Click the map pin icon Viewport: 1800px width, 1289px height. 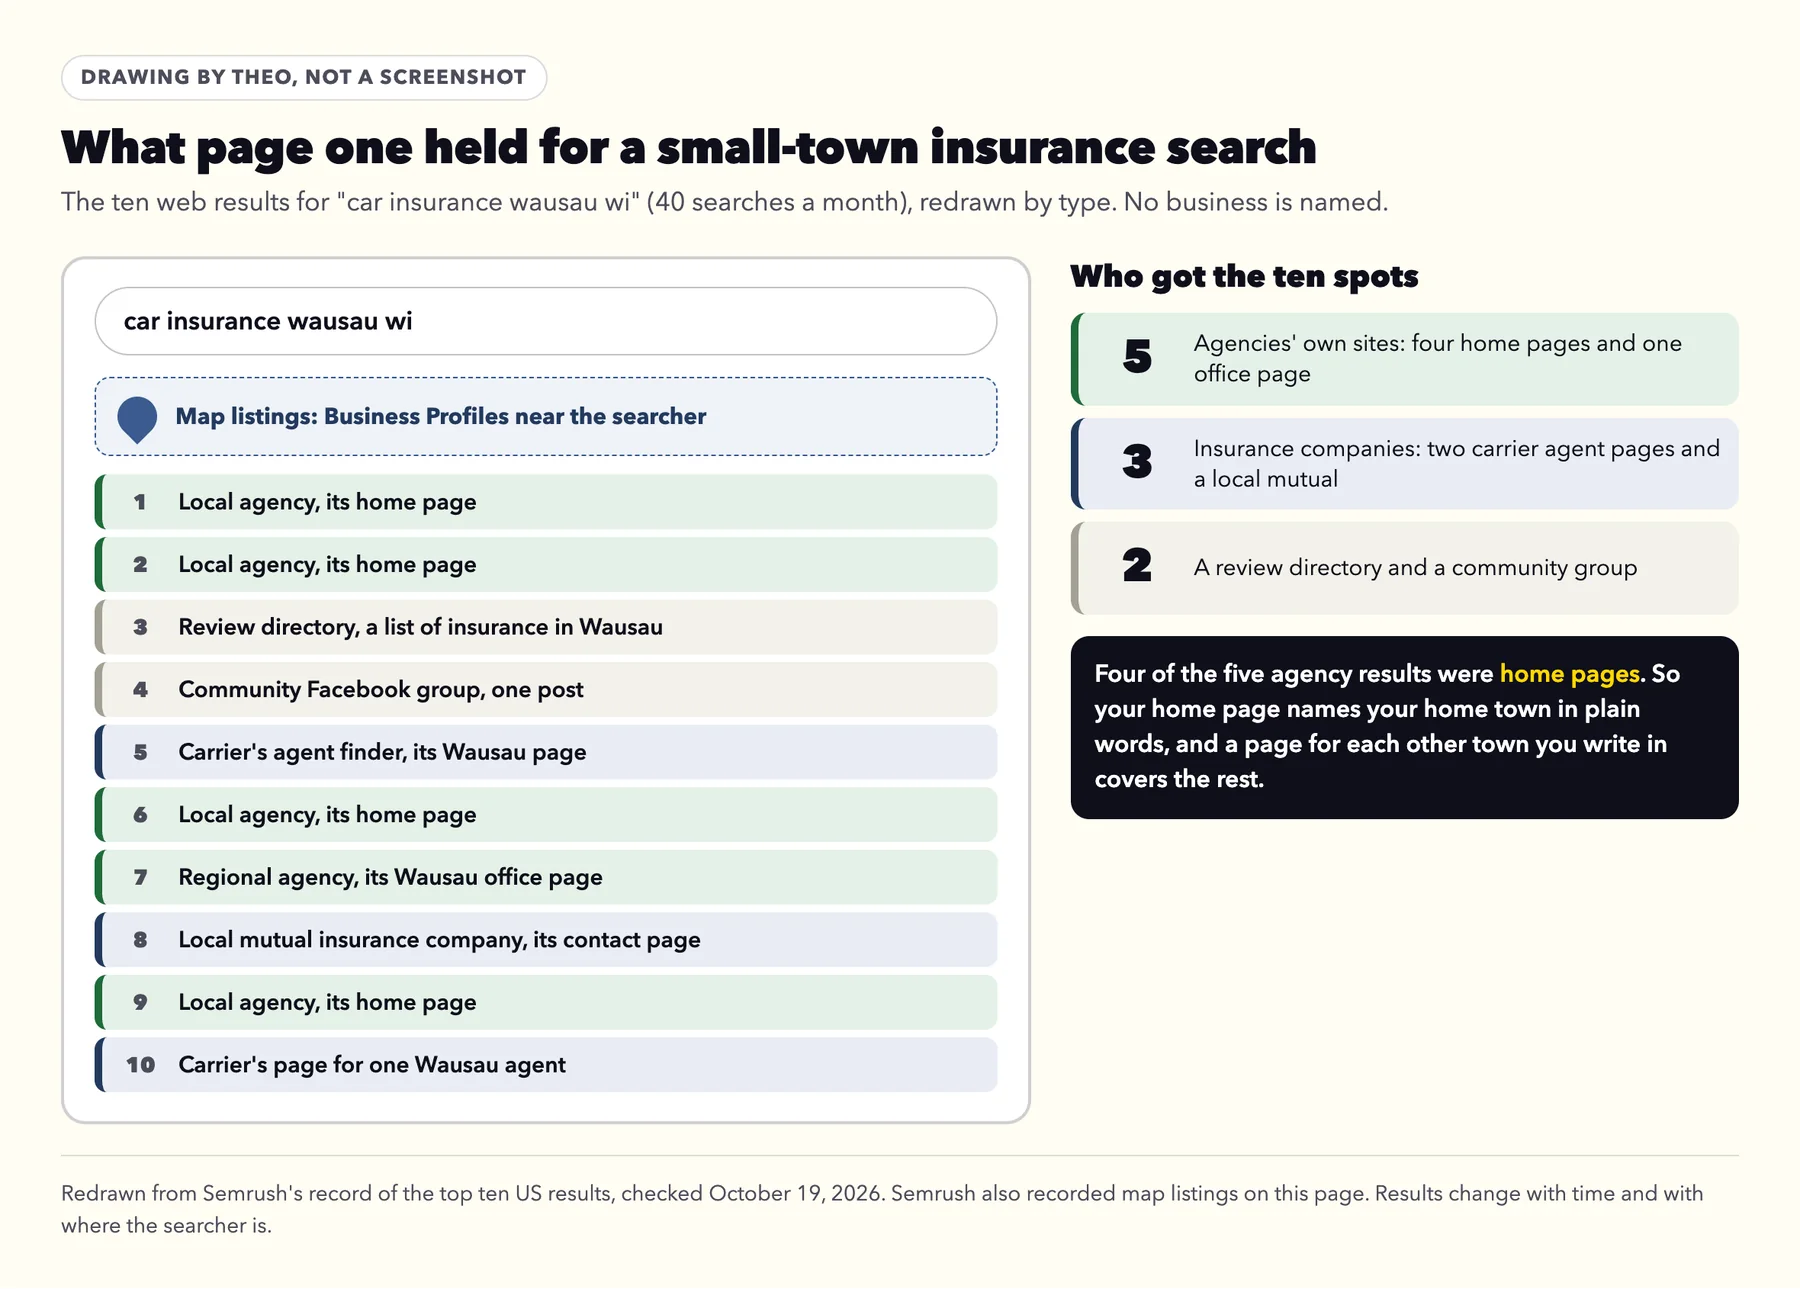(x=137, y=419)
